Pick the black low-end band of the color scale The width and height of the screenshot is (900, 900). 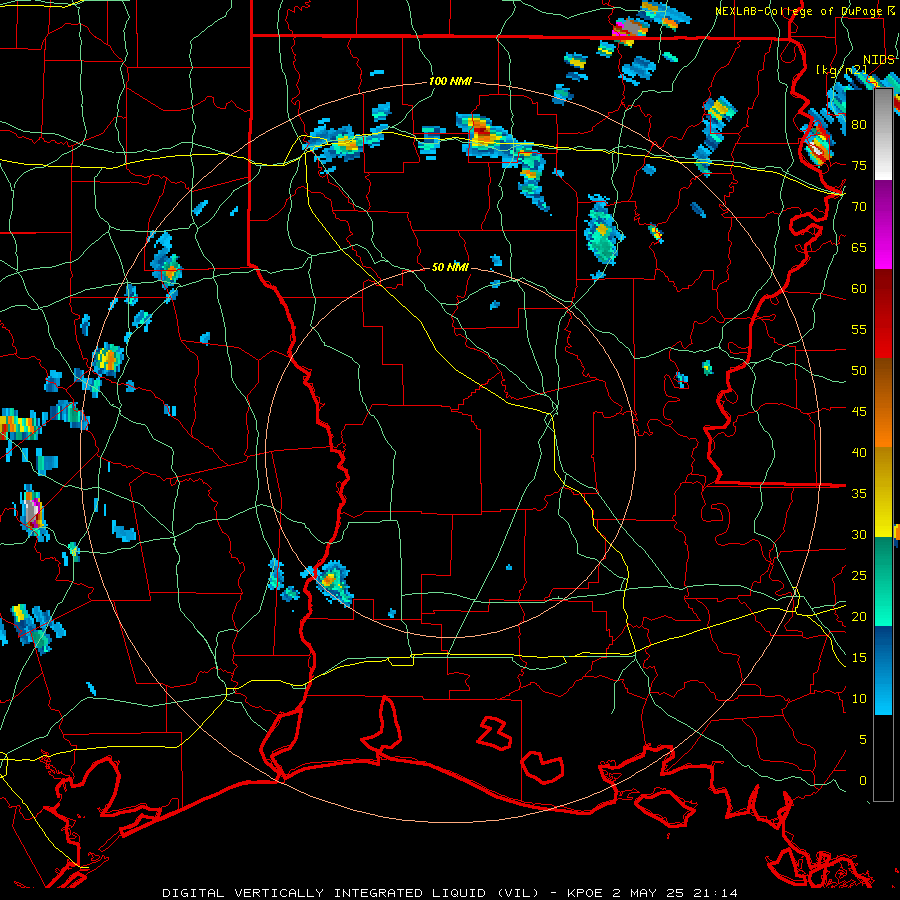(x=883, y=758)
